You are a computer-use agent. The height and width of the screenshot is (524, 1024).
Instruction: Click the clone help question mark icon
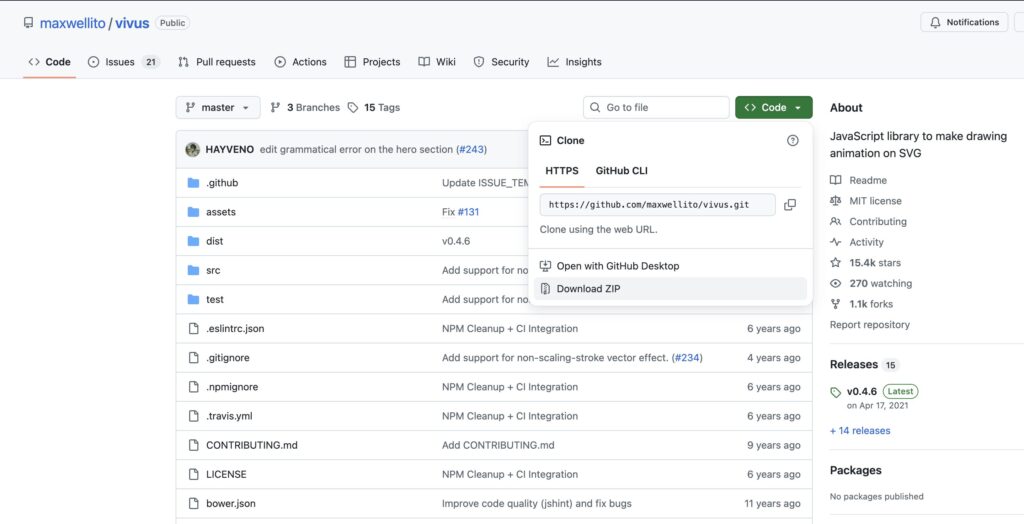[792, 140]
